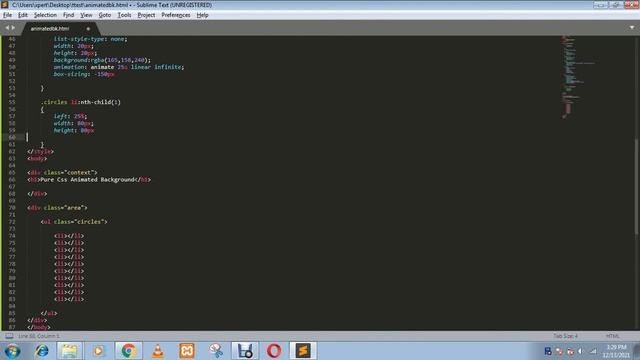This screenshot has width=640, height=360.
Task: Open Opera browser from taskbar
Action: tap(274, 351)
